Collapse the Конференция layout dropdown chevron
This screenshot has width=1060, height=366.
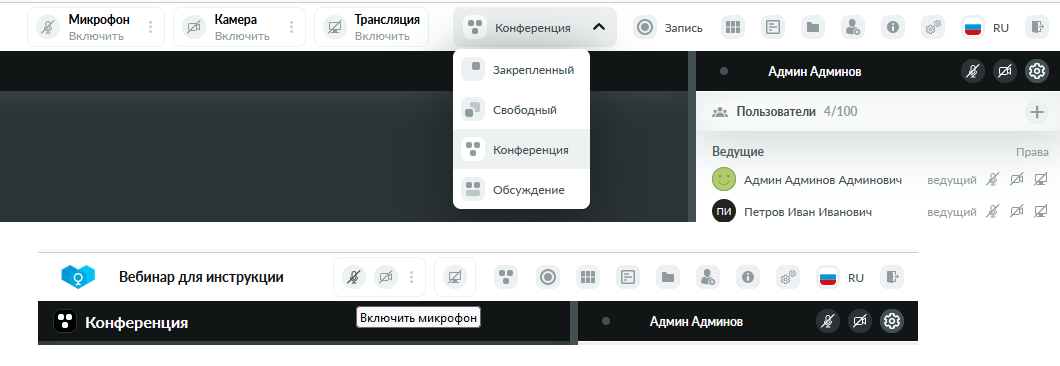(x=598, y=28)
